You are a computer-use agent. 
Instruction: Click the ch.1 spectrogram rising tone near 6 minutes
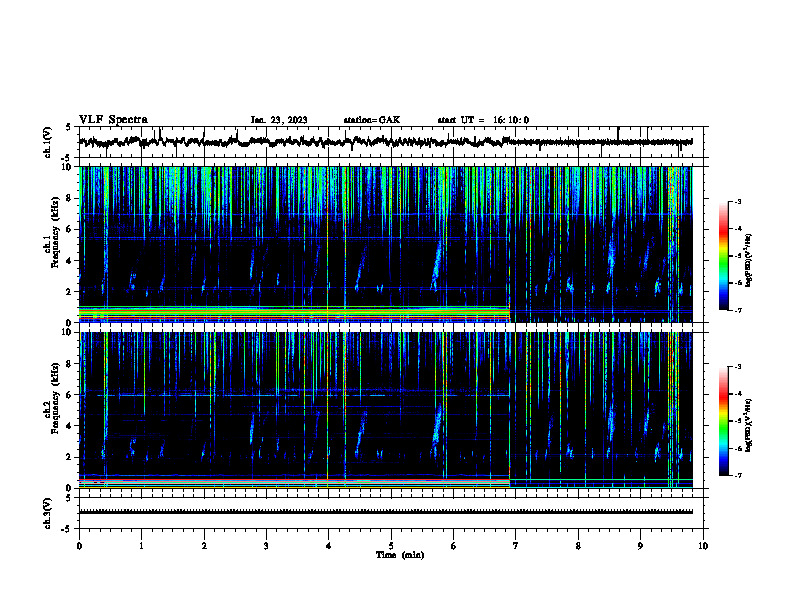(x=436, y=267)
